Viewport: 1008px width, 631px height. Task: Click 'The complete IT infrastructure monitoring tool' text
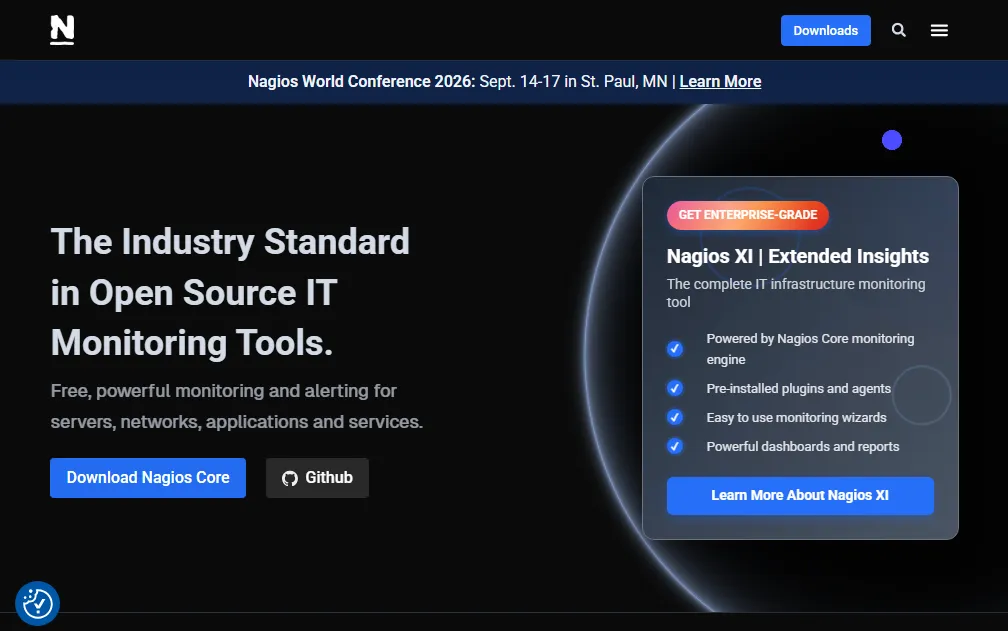tap(796, 293)
